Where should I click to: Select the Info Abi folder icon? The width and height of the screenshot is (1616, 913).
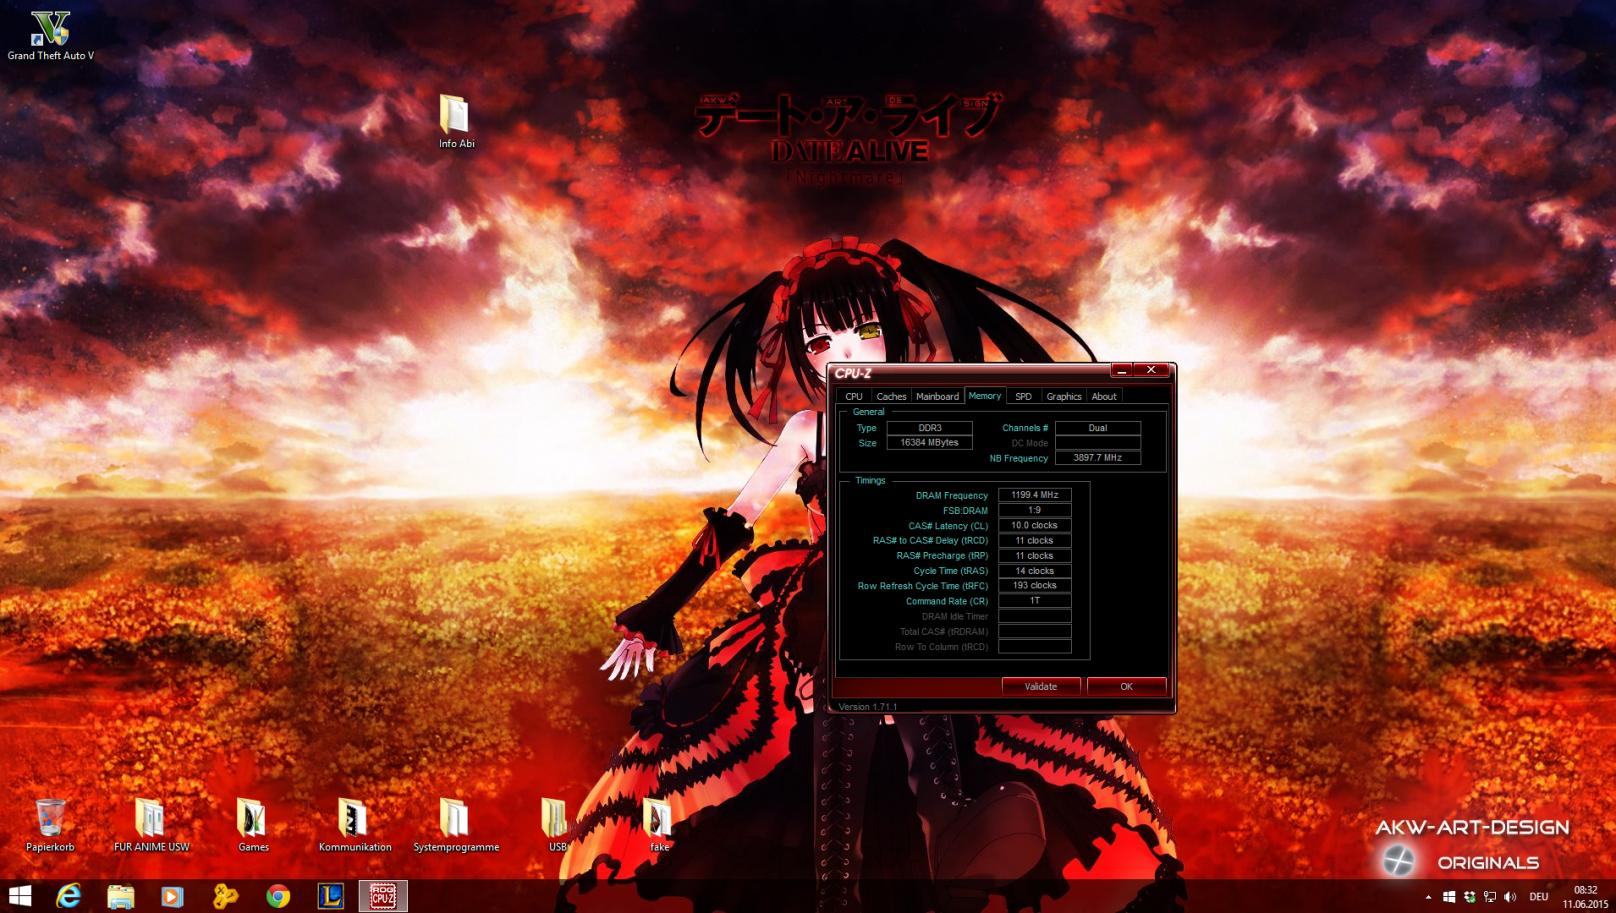[455, 122]
